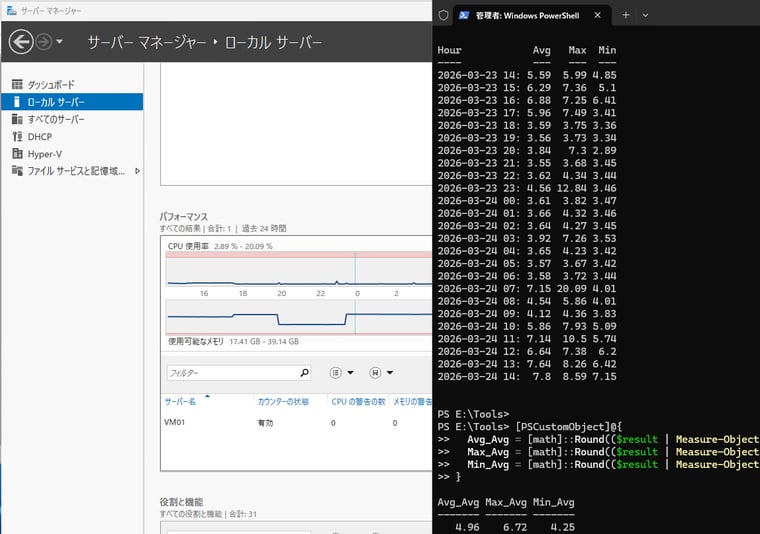This screenshot has width=760, height=534.
Task: Click the file services icon in sidebar
Action: point(17,171)
